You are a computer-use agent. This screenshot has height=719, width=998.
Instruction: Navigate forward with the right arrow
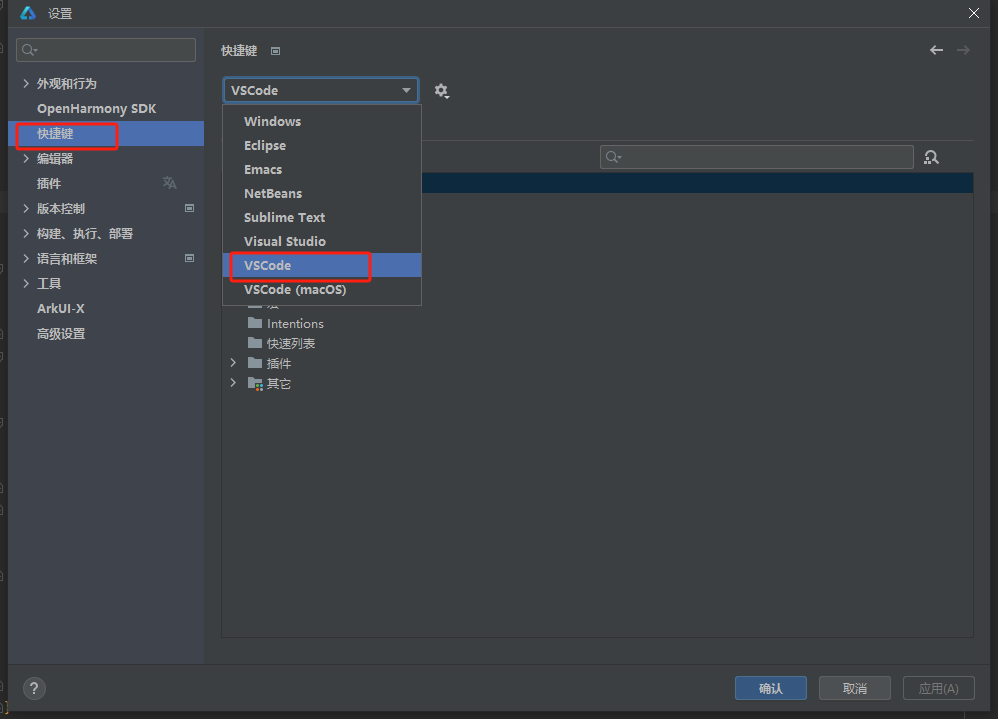click(x=963, y=50)
